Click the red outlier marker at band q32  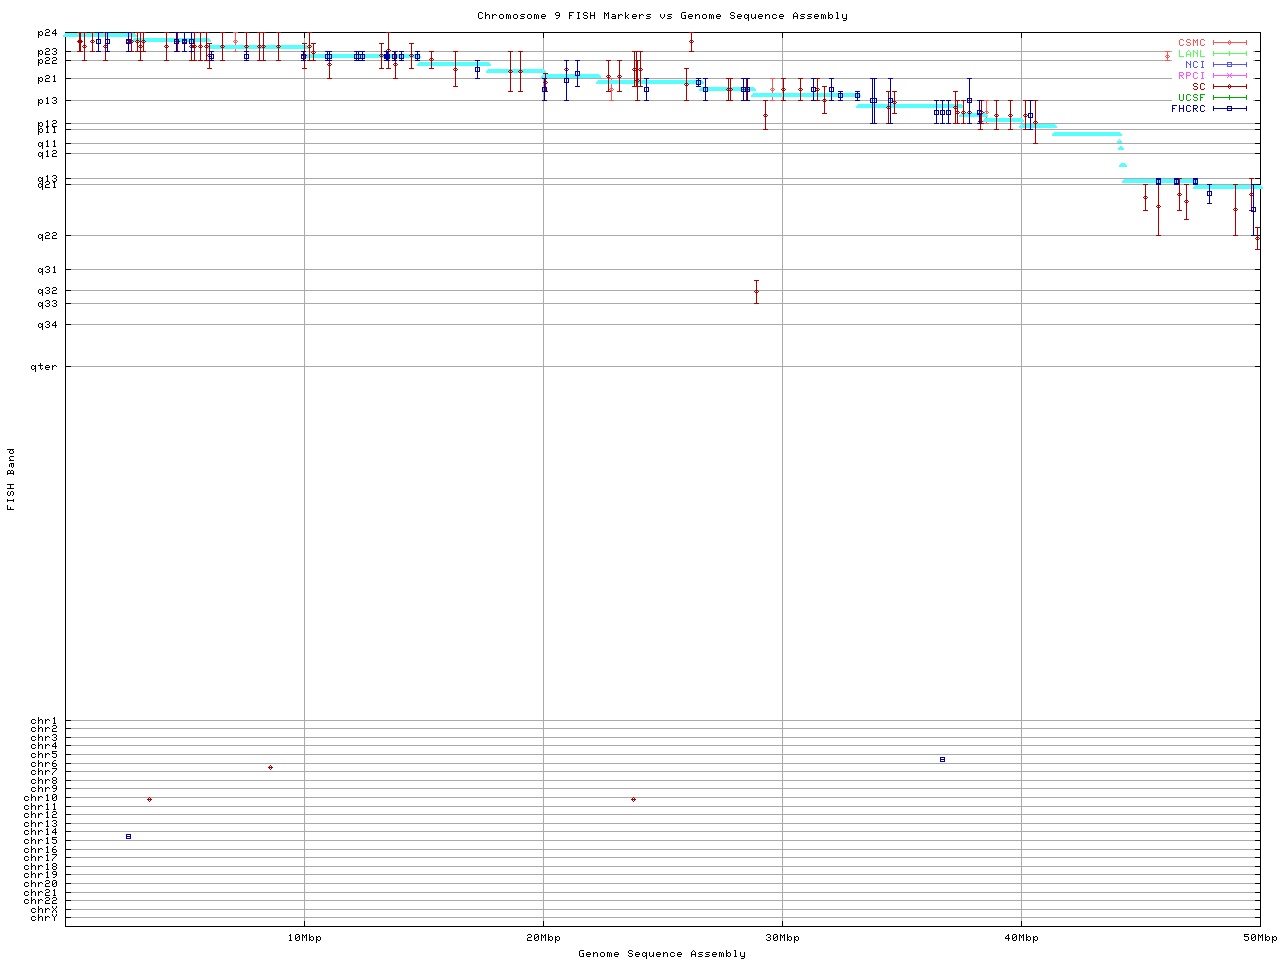click(756, 291)
